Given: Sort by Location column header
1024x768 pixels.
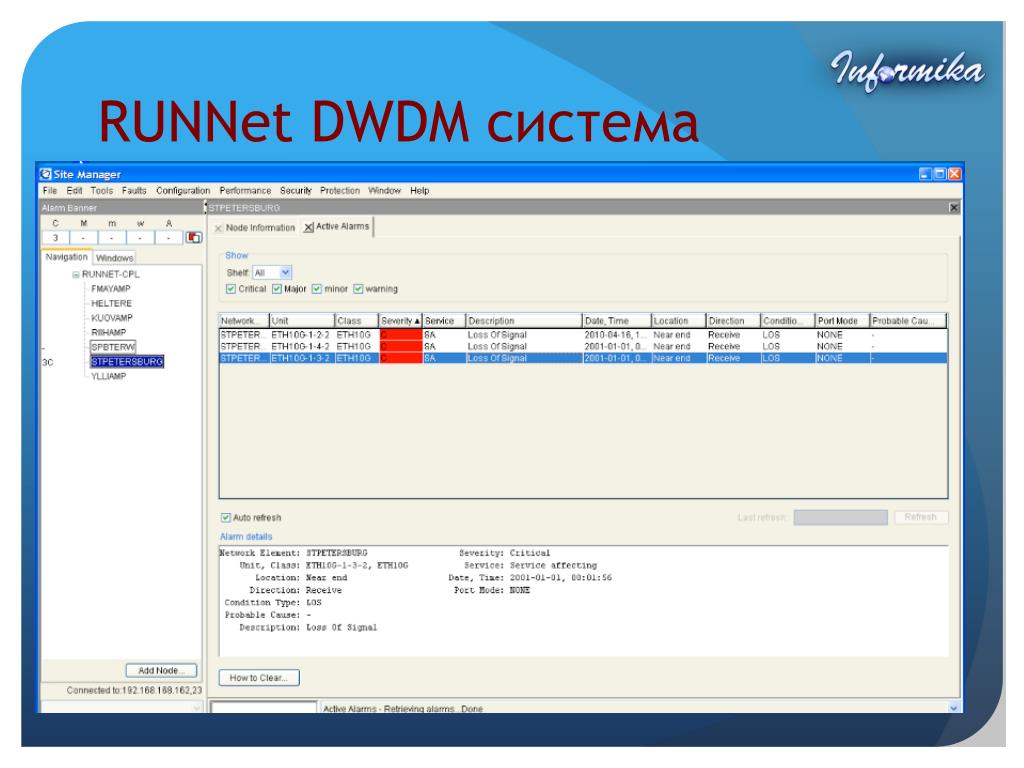Looking at the screenshot, I should click(x=678, y=321).
